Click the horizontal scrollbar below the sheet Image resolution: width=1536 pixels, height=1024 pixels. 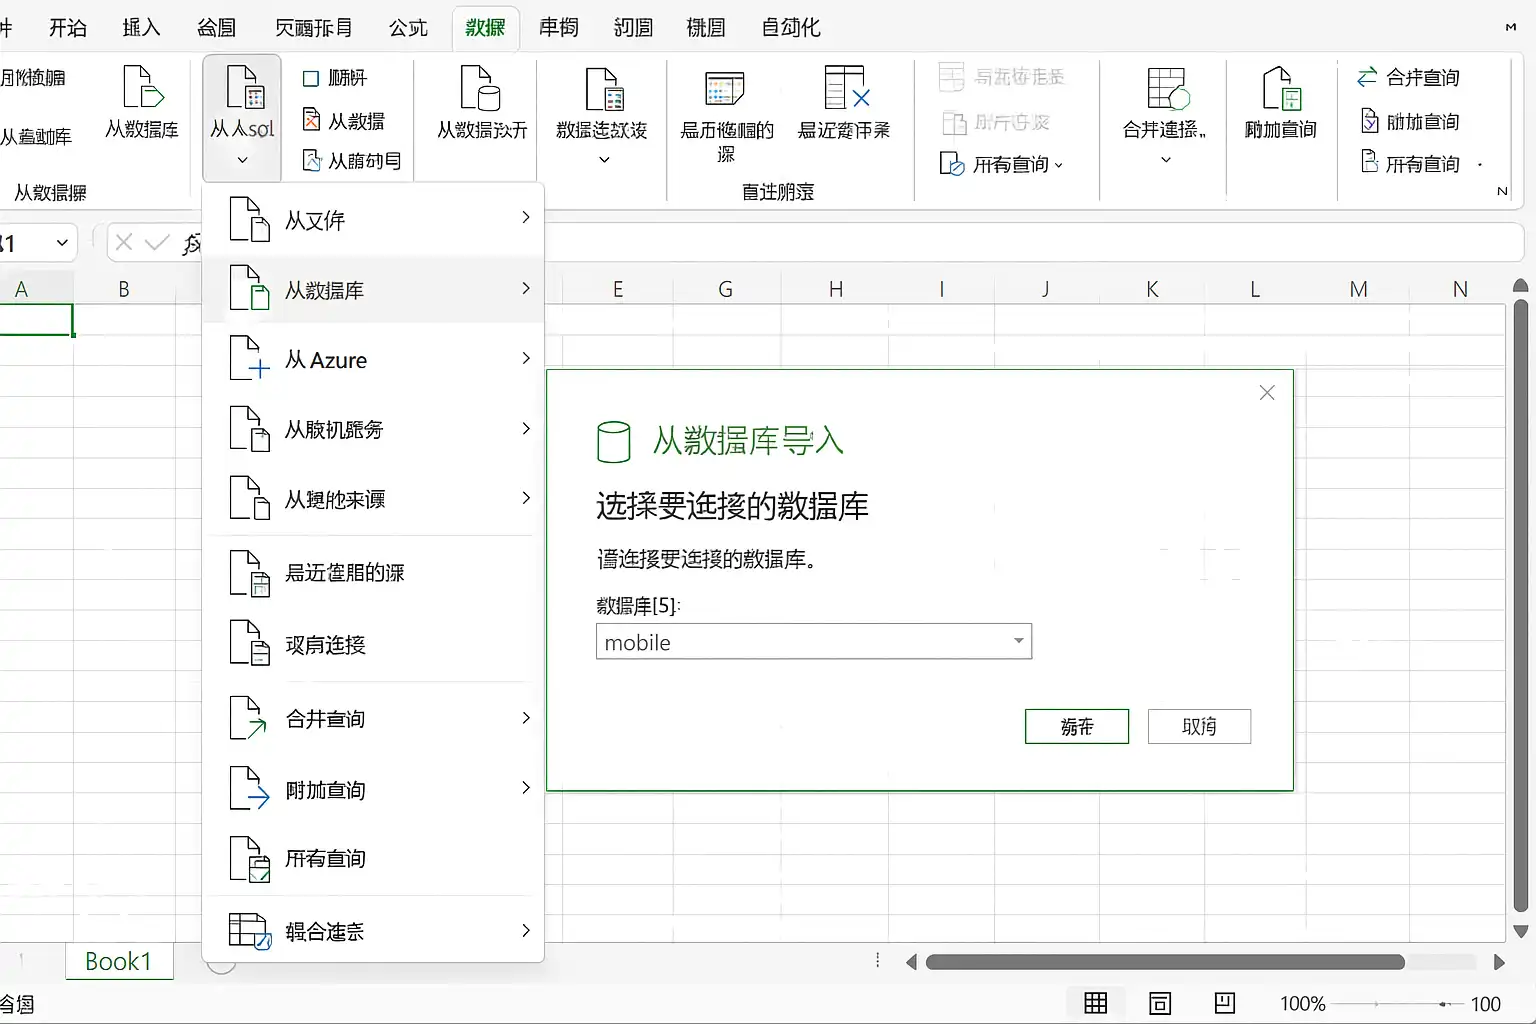[x=1165, y=962]
